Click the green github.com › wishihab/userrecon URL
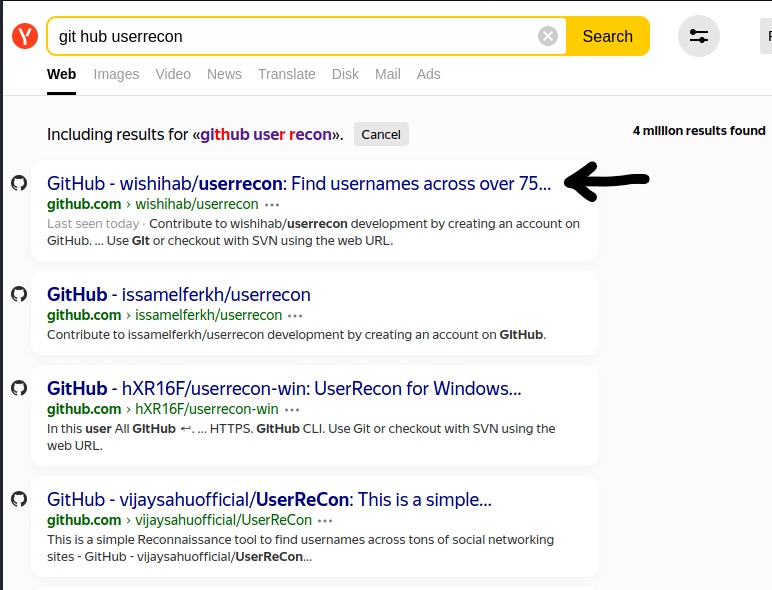The width and height of the screenshot is (772, 590). [153, 204]
